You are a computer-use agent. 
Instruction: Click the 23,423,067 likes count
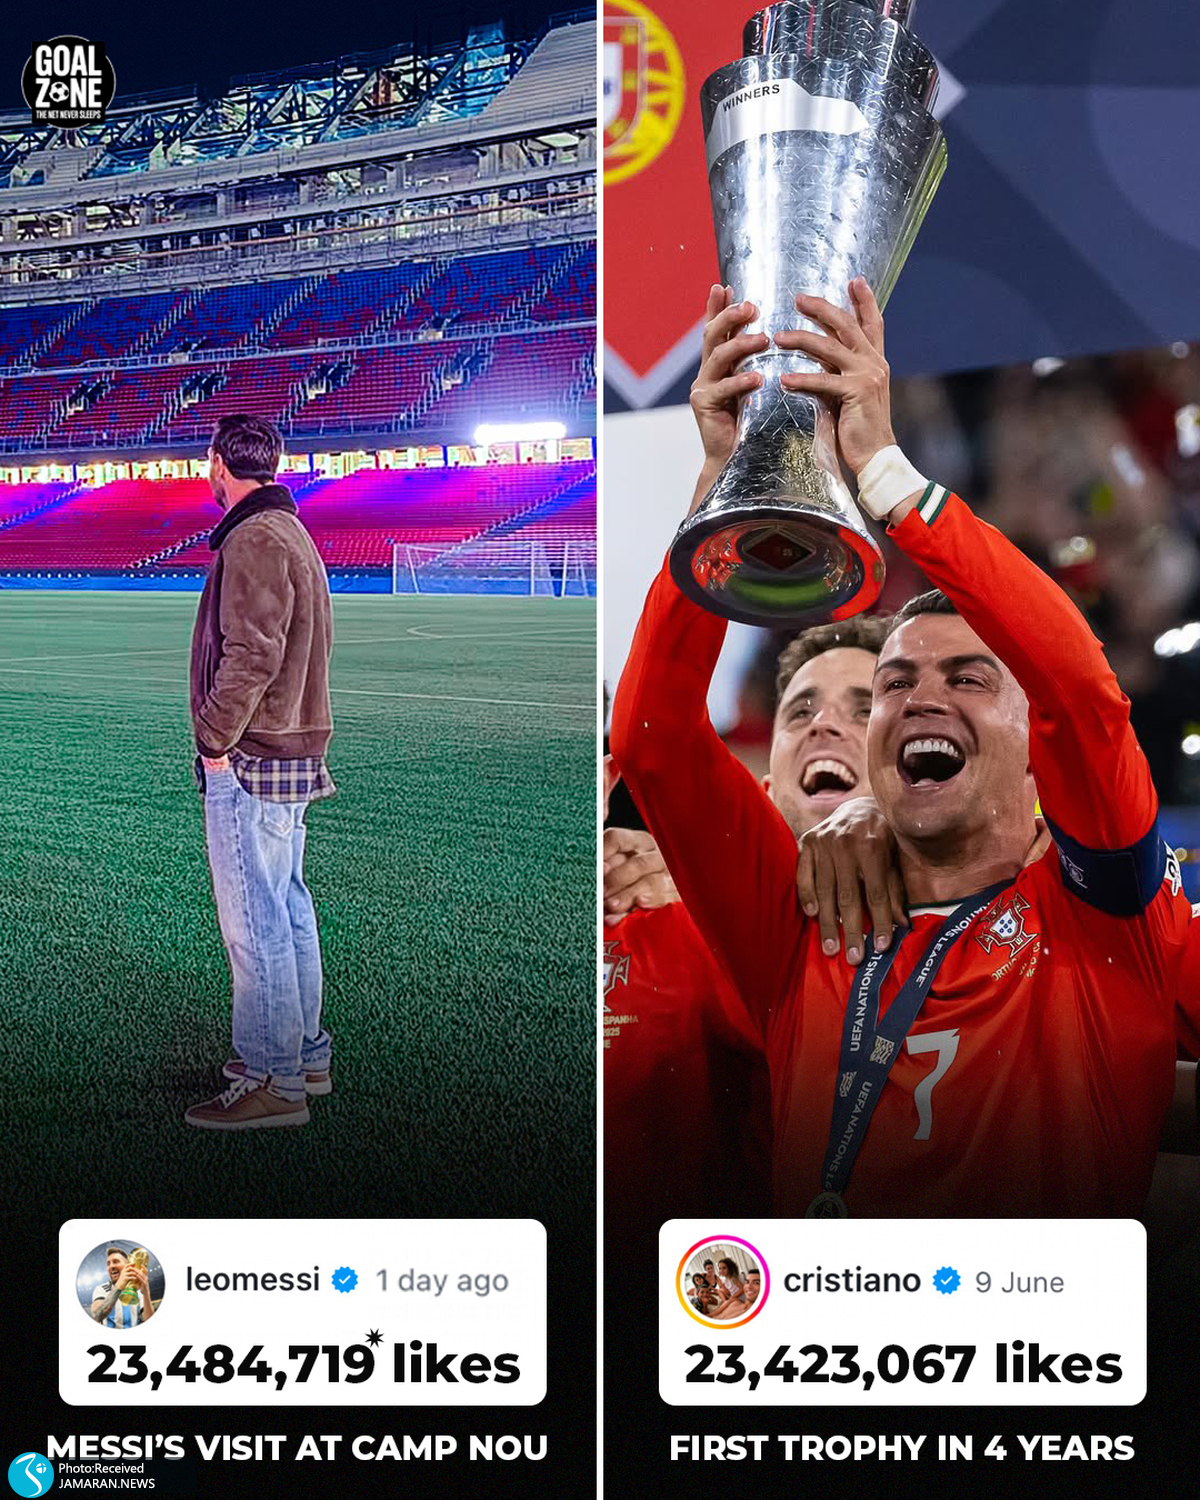coord(903,1364)
